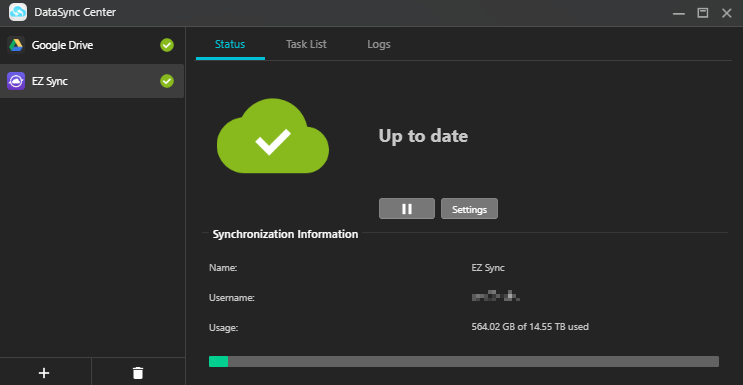Click the Up to date status text

pyautogui.click(x=423, y=137)
